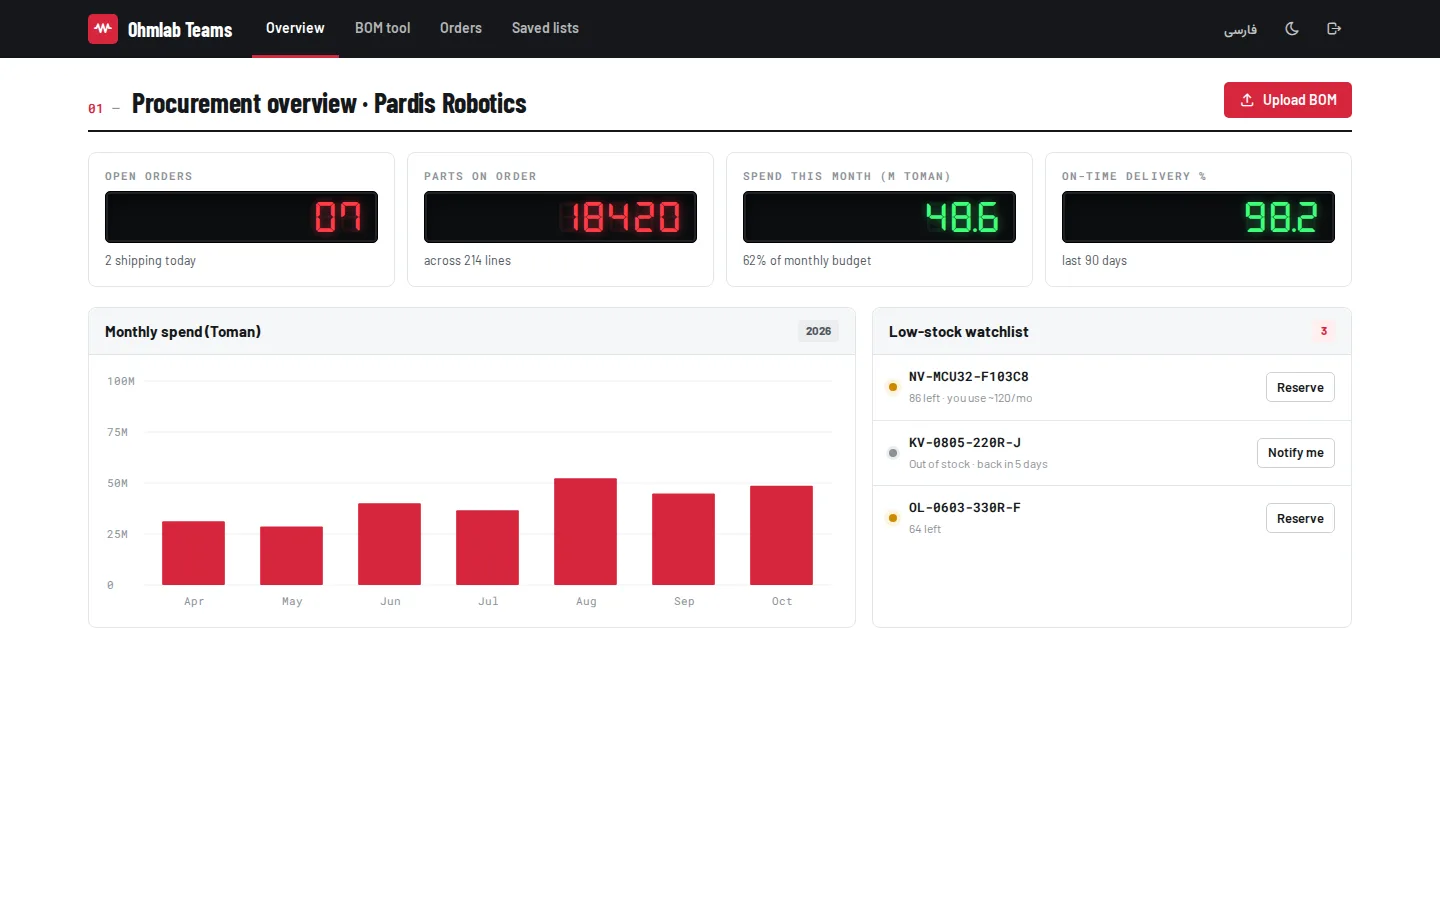Open the Saved lists tab
1440x900 pixels.
545,28
